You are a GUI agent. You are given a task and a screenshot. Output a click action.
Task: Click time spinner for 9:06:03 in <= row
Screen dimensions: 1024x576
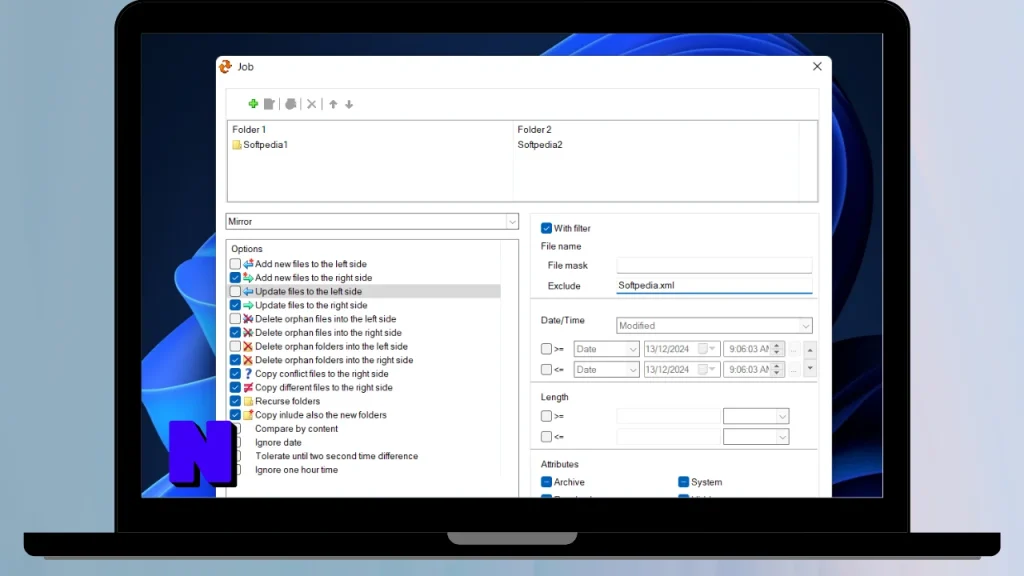[777, 370]
